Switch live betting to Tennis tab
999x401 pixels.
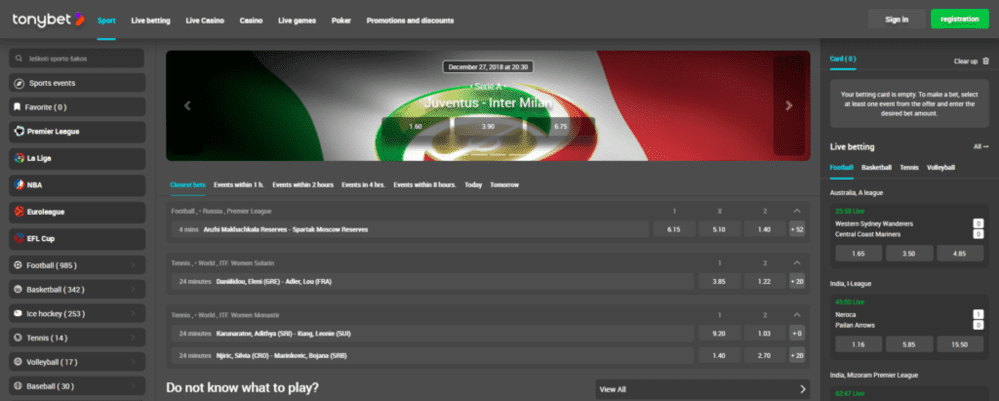(x=909, y=168)
